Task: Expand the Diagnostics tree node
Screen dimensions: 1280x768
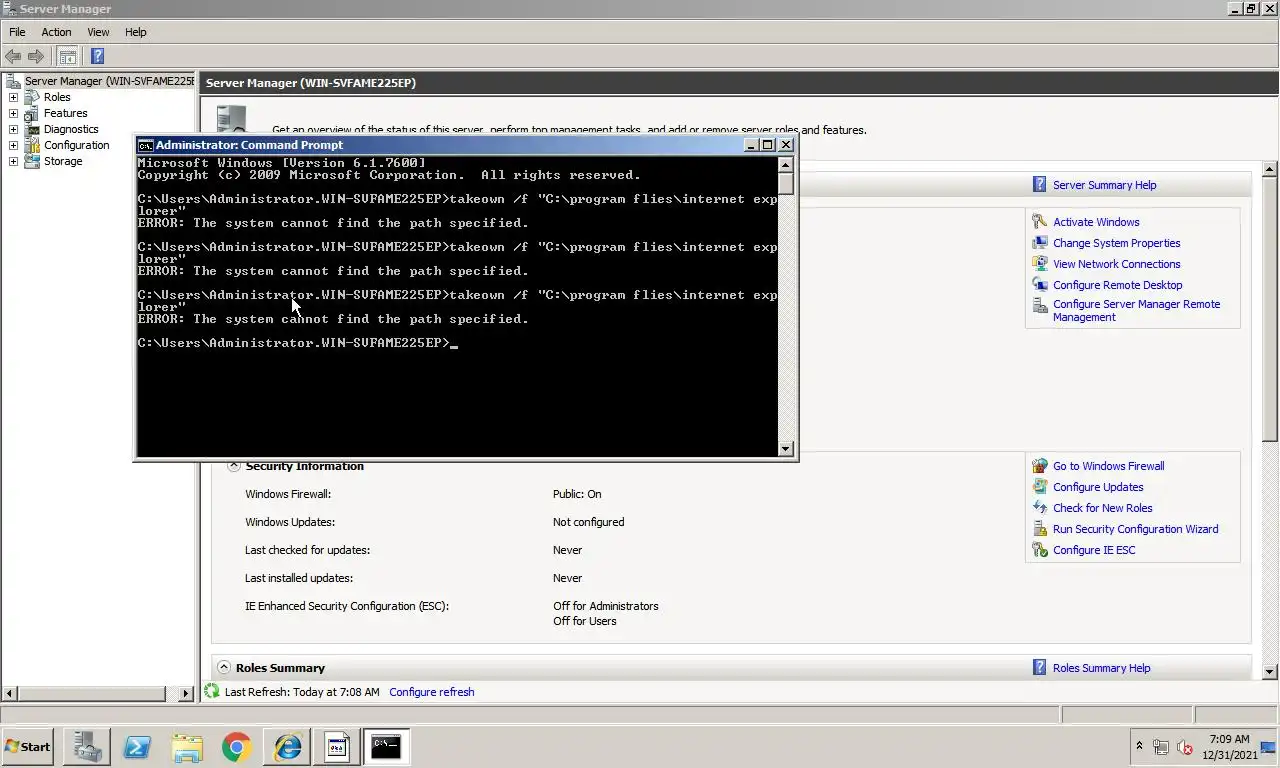Action: 13,129
